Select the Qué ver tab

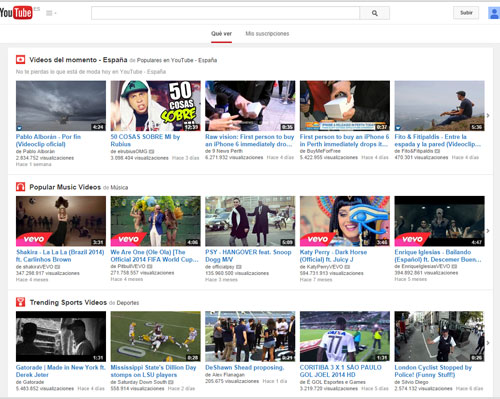221,34
